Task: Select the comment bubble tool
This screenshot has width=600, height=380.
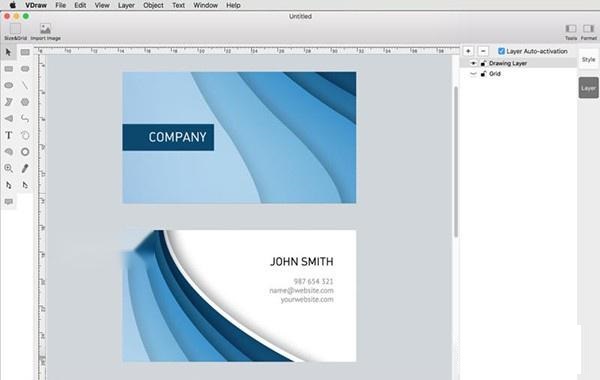Action: pyautogui.click(x=8, y=202)
